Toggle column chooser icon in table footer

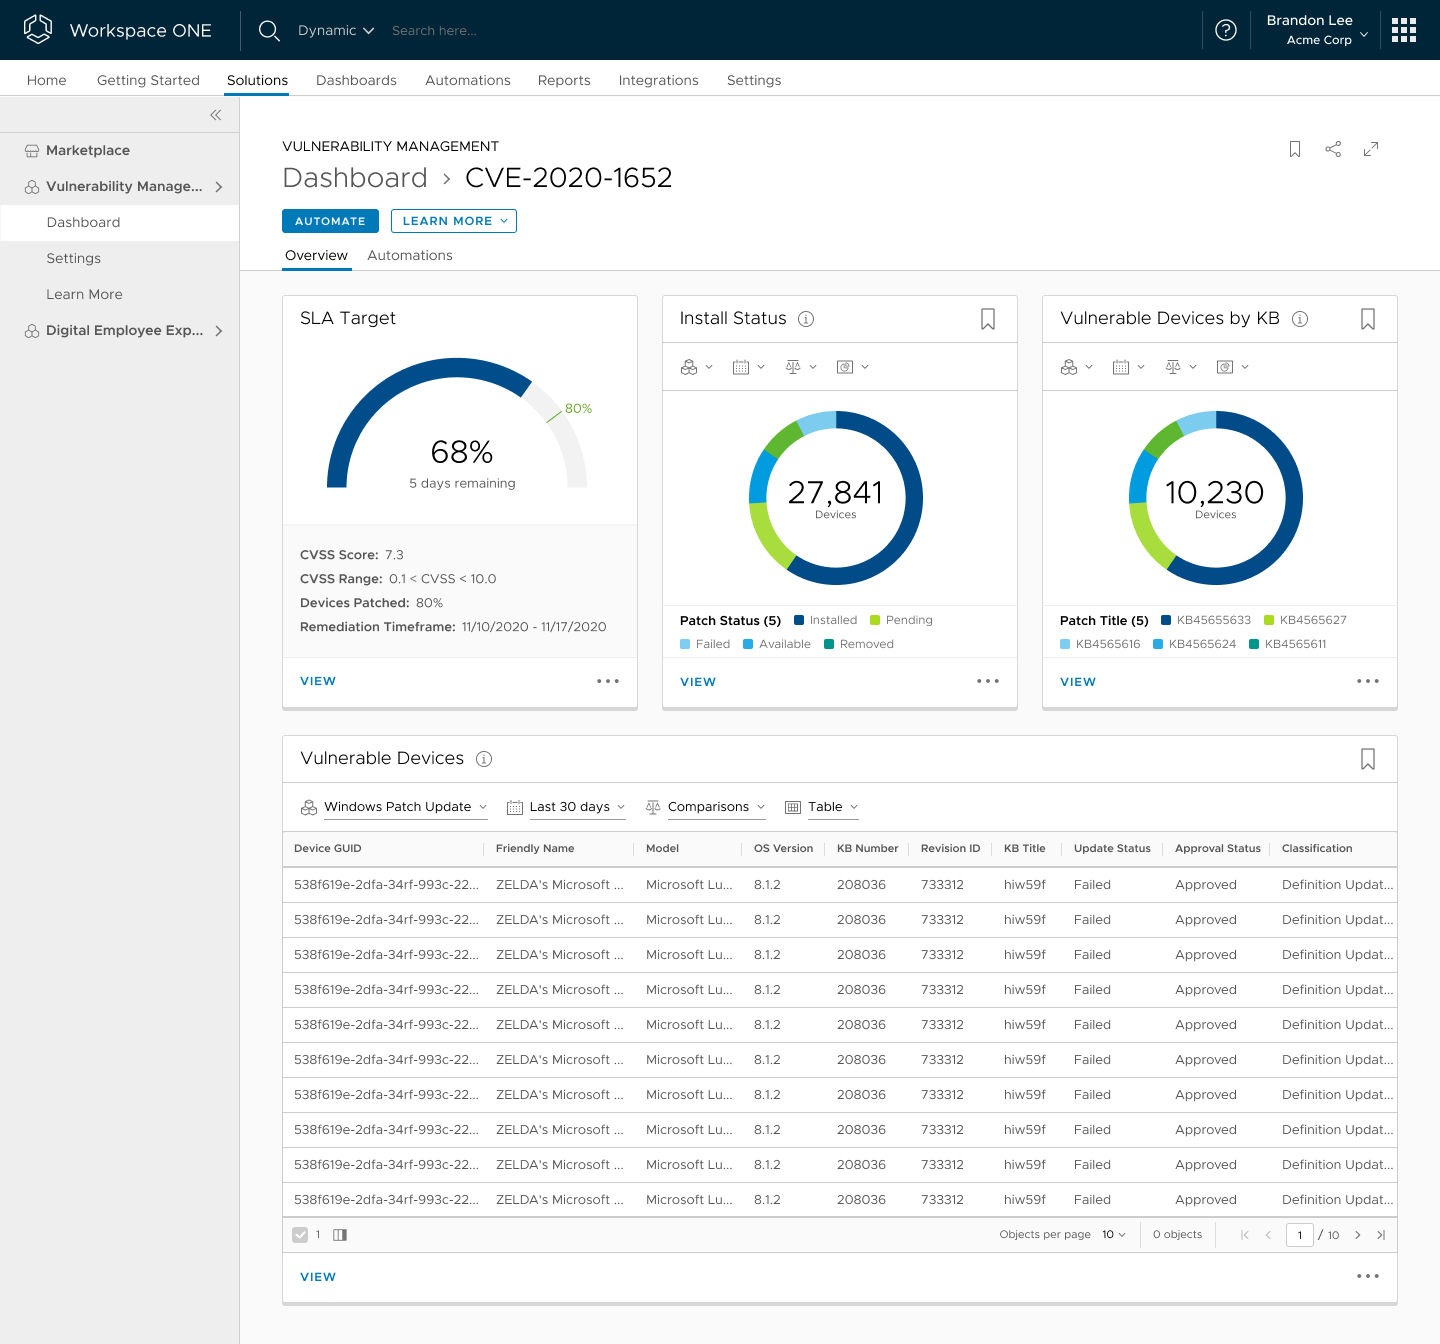coord(340,1235)
